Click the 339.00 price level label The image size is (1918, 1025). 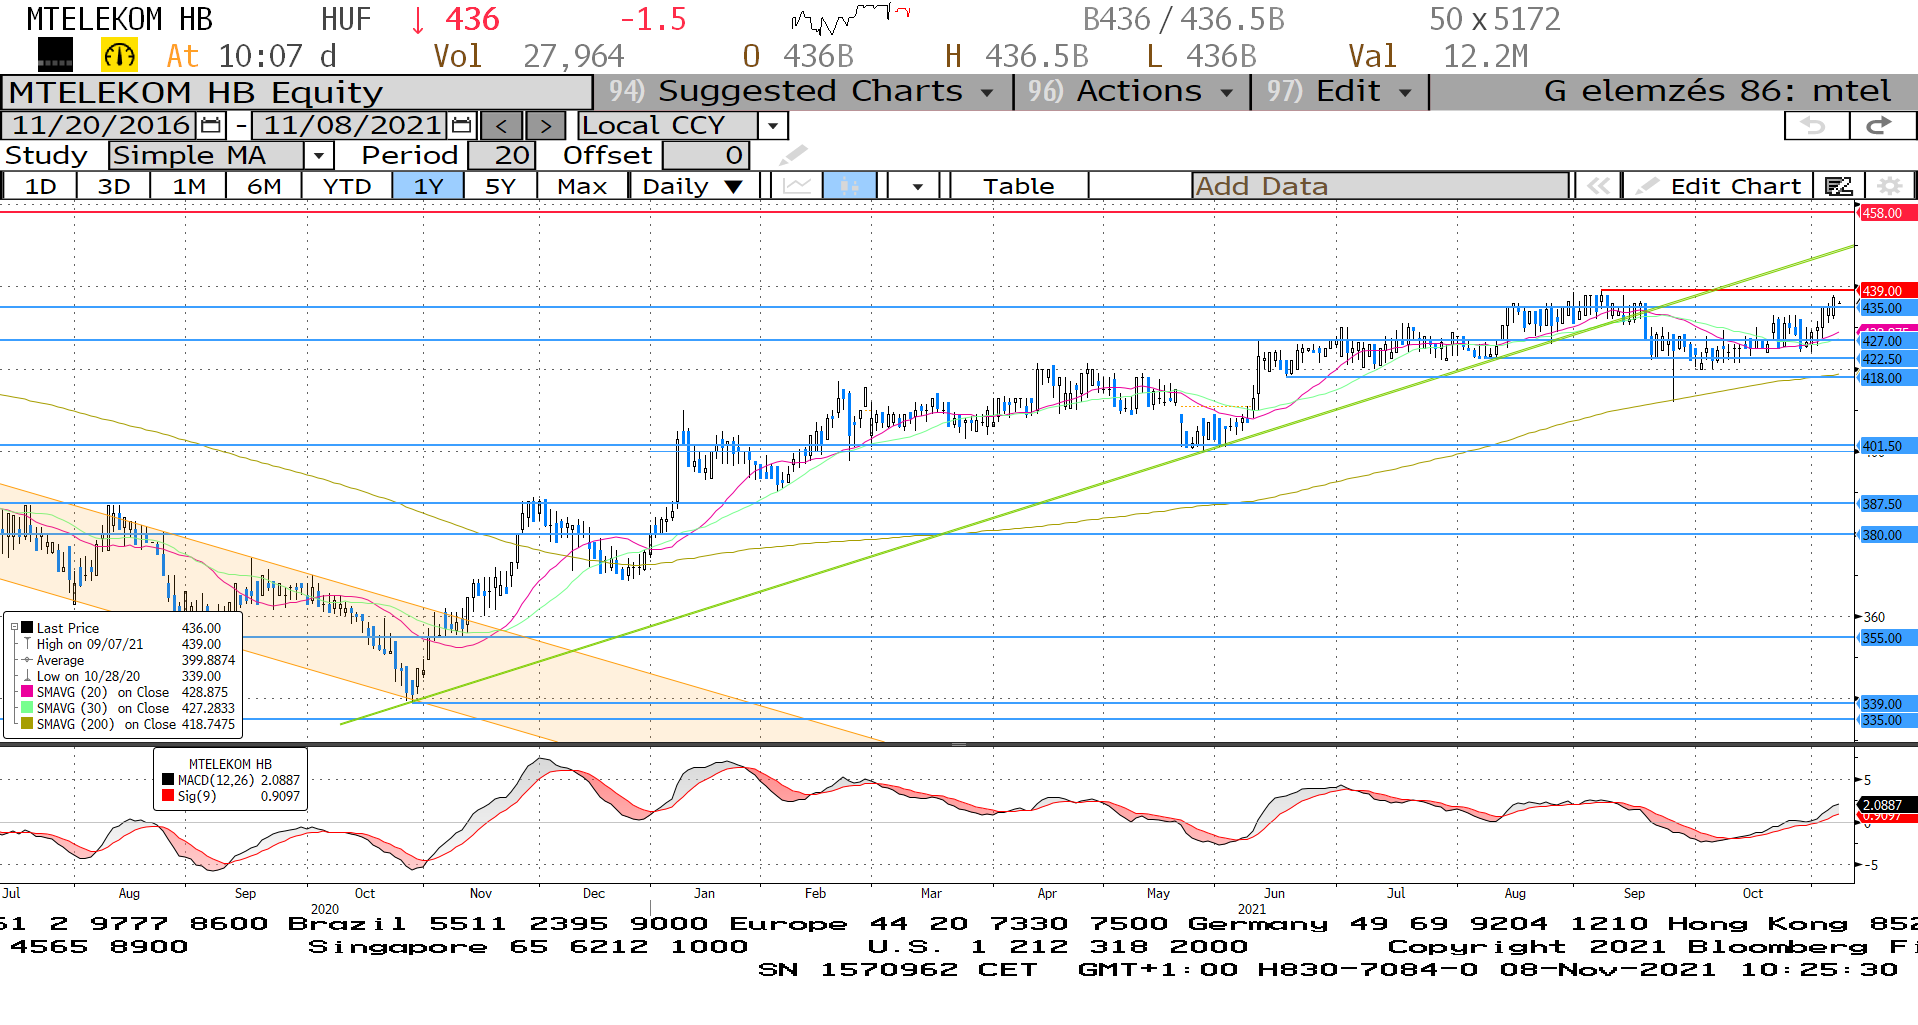1888,704
